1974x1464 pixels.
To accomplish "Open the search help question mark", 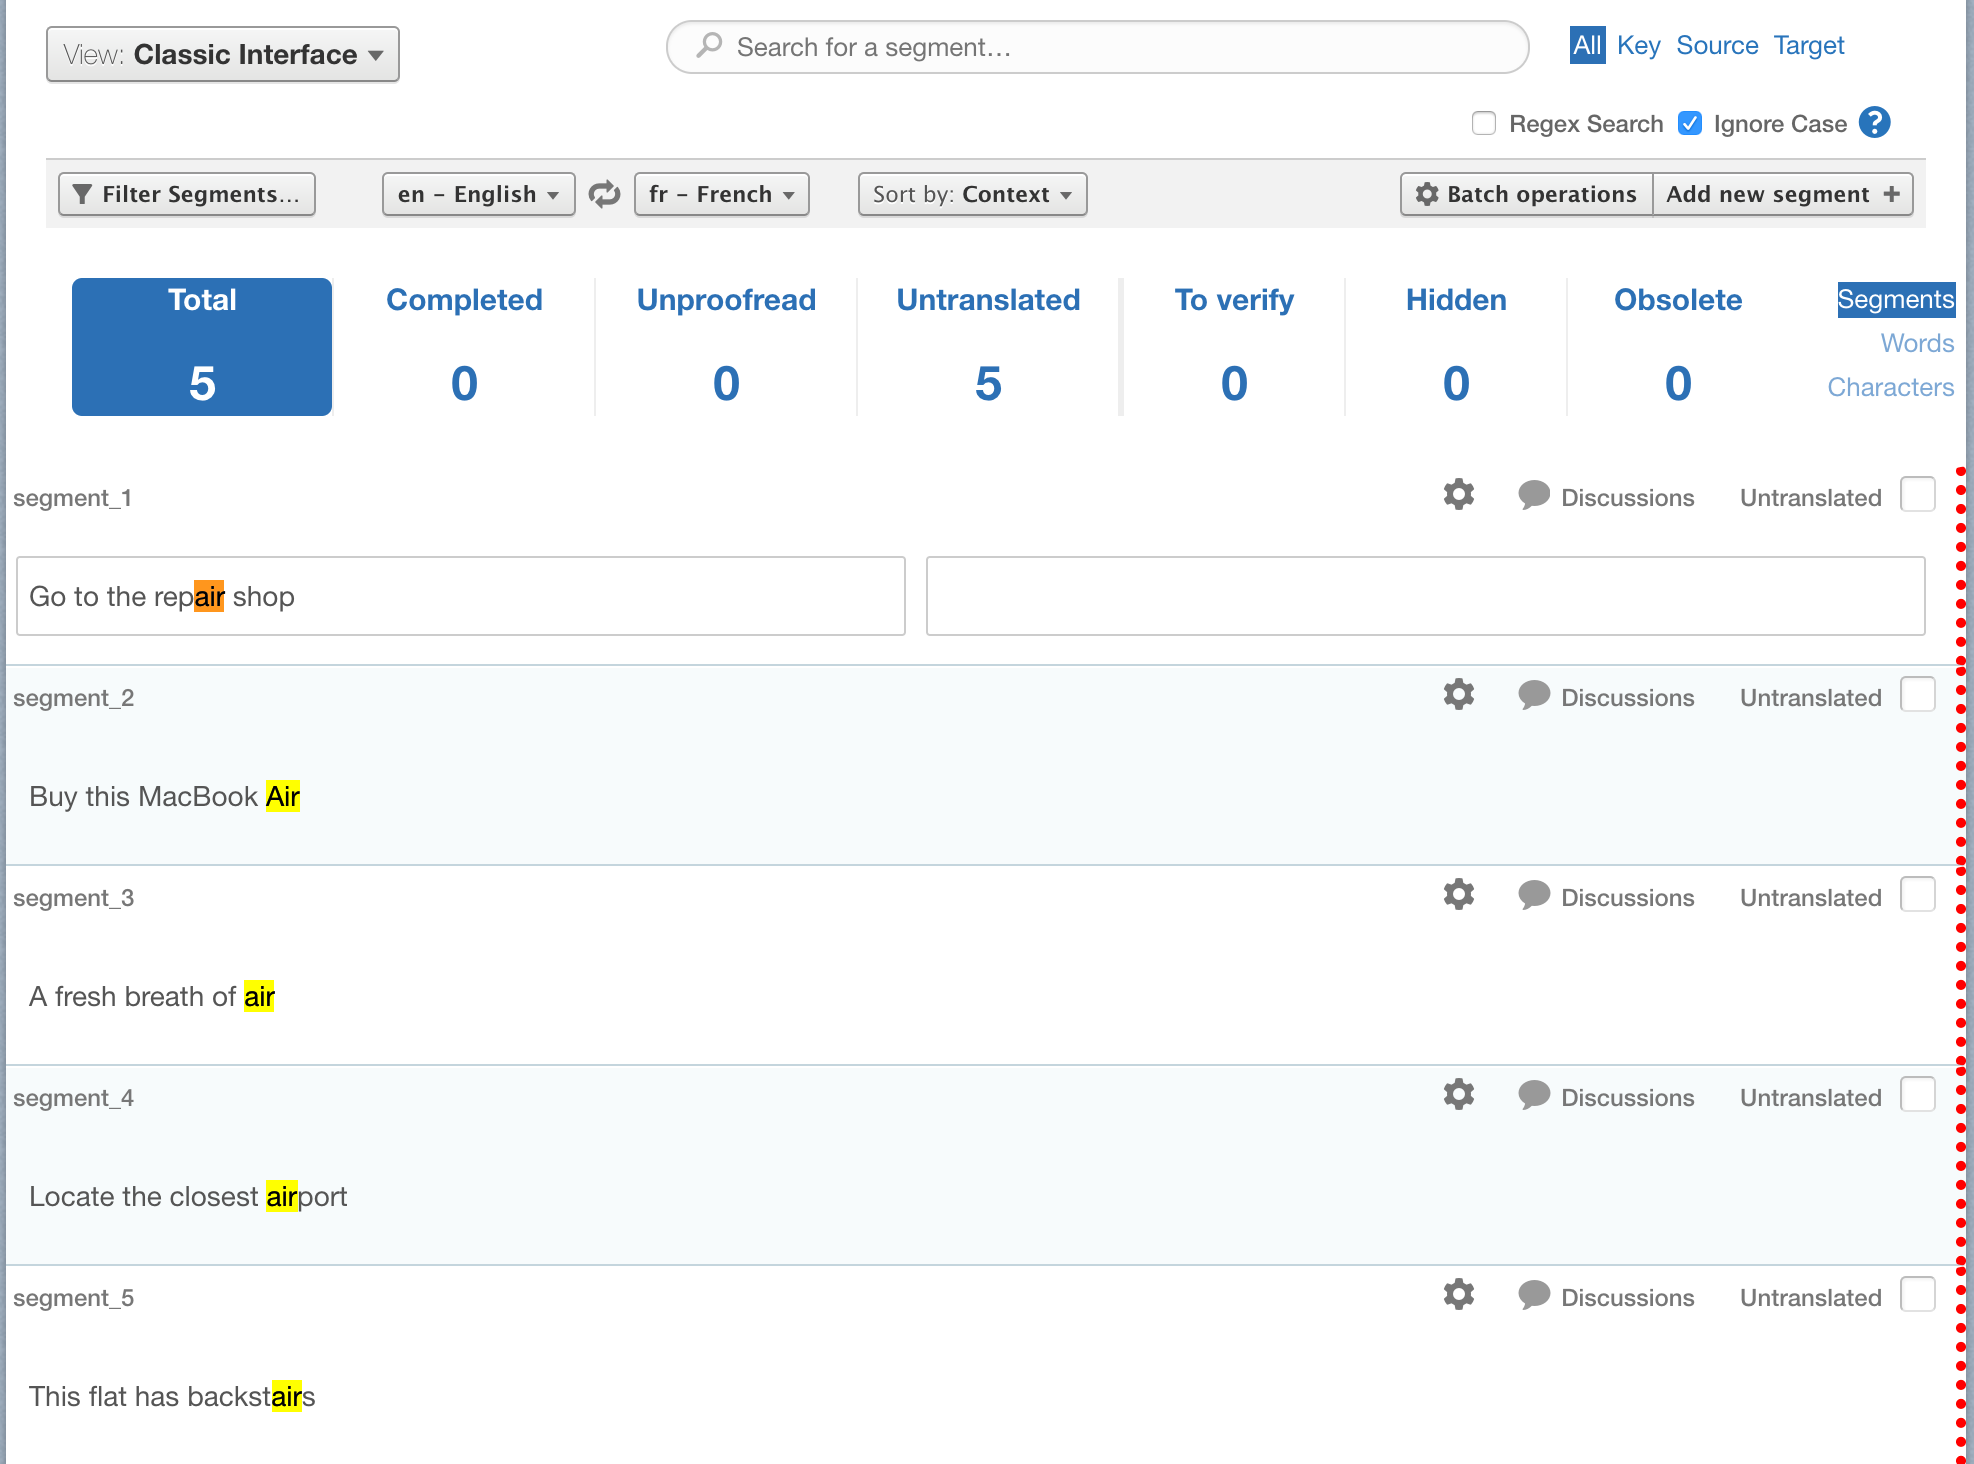I will click(x=1874, y=123).
